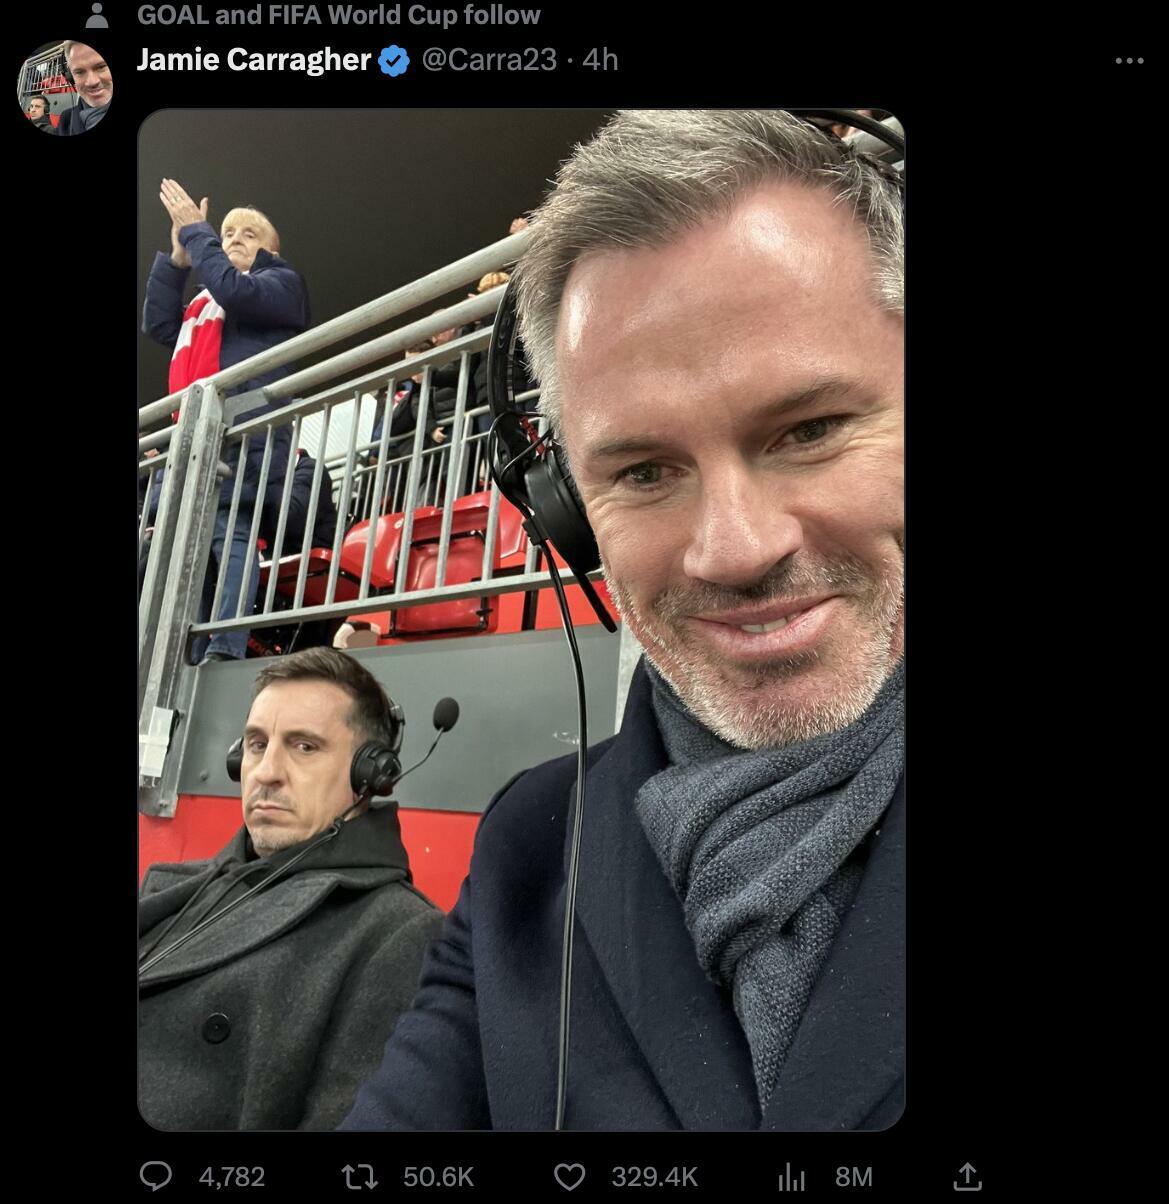Click the blue verified checkmark badge
The width and height of the screenshot is (1169, 1204).
point(394,61)
